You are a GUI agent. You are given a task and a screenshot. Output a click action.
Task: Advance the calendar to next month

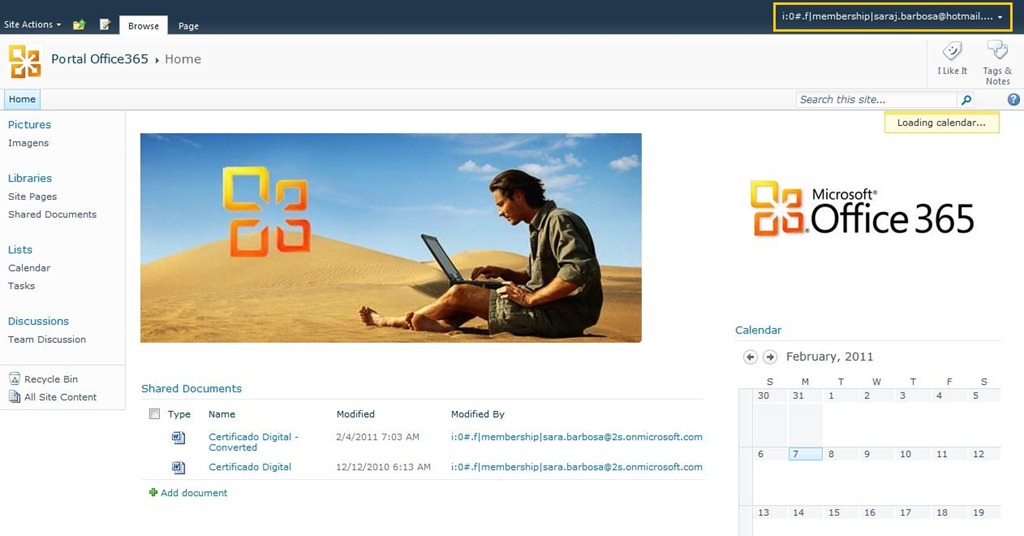tap(770, 357)
